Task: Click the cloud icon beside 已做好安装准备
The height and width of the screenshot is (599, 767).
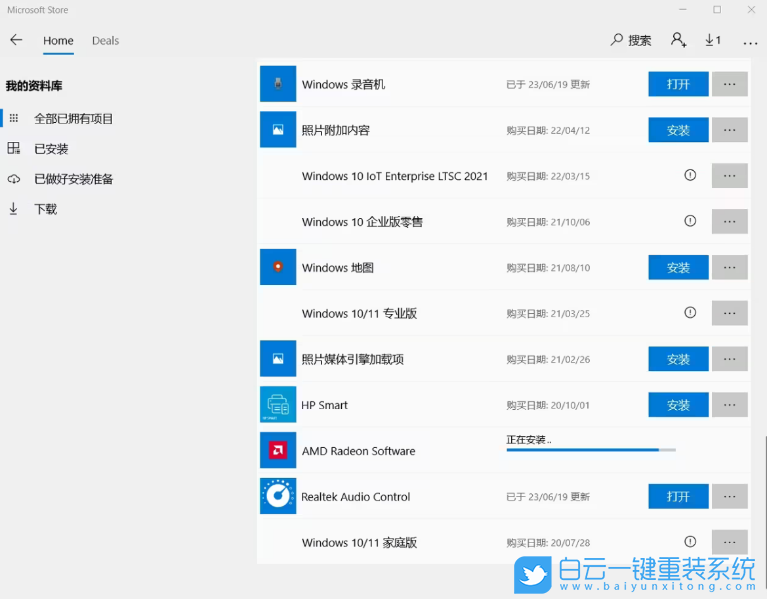Action: tap(14, 179)
